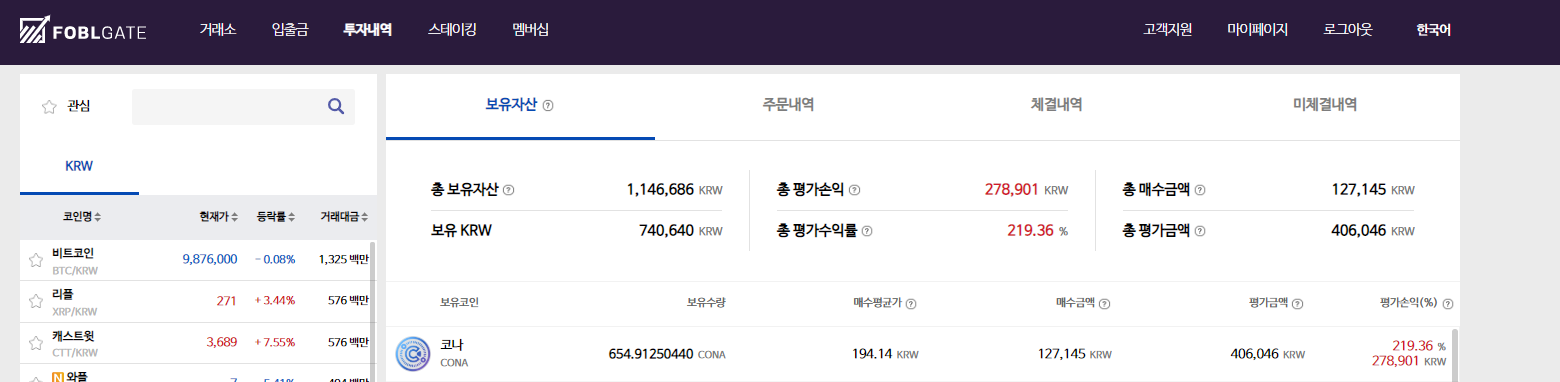Open the 한국어 language selector

tap(1433, 30)
